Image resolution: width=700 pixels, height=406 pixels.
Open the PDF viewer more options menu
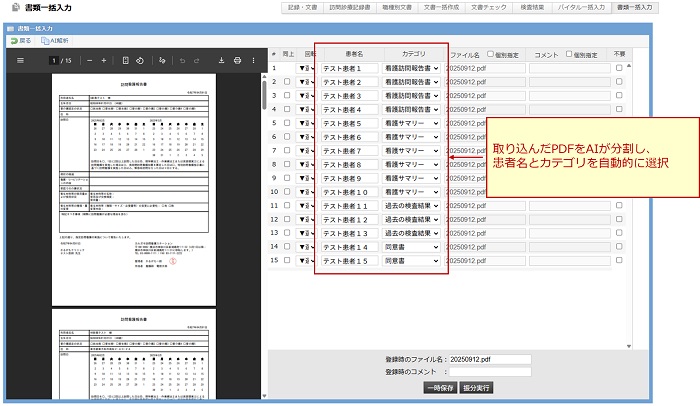click(x=254, y=60)
